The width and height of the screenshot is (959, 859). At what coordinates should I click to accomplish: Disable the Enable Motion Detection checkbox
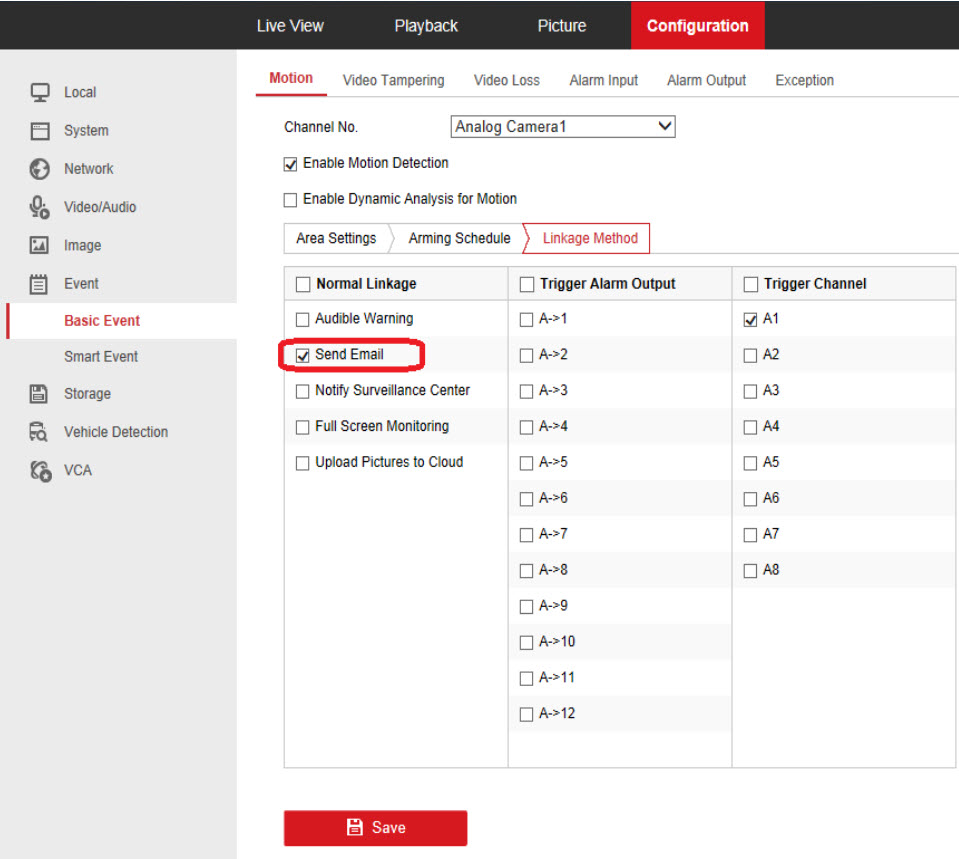pos(291,164)
